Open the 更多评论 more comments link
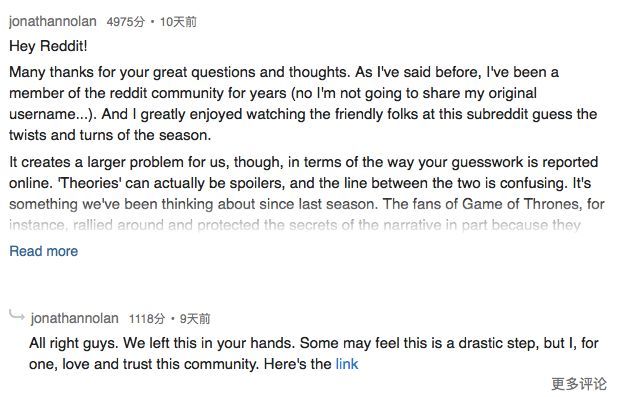 point(579,384)
